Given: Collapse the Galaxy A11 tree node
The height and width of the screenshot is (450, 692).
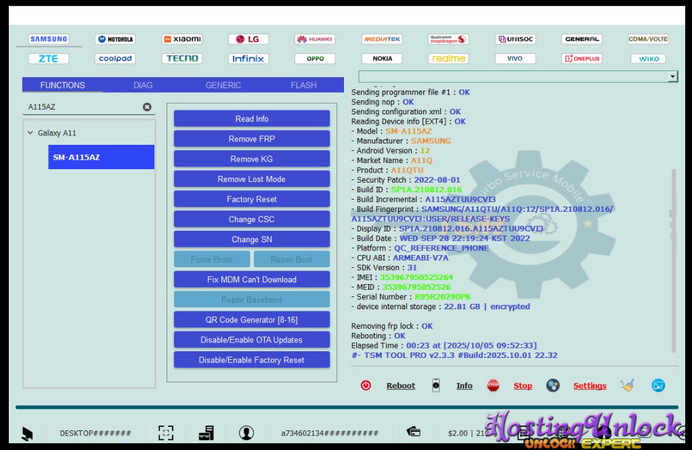Looking at the screenshot, I should (x=30, y=133).
